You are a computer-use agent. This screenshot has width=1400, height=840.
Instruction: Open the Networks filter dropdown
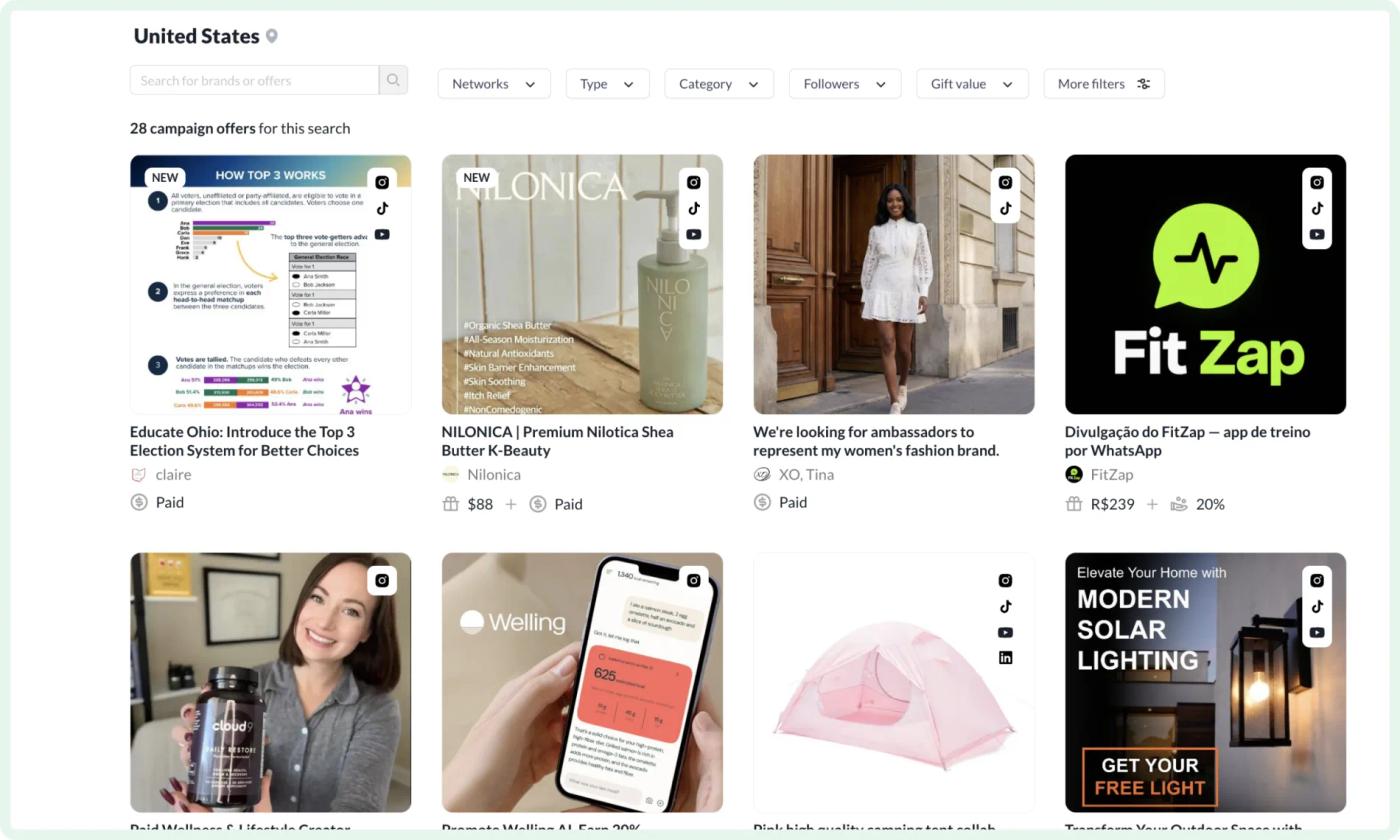pos(494,84)
